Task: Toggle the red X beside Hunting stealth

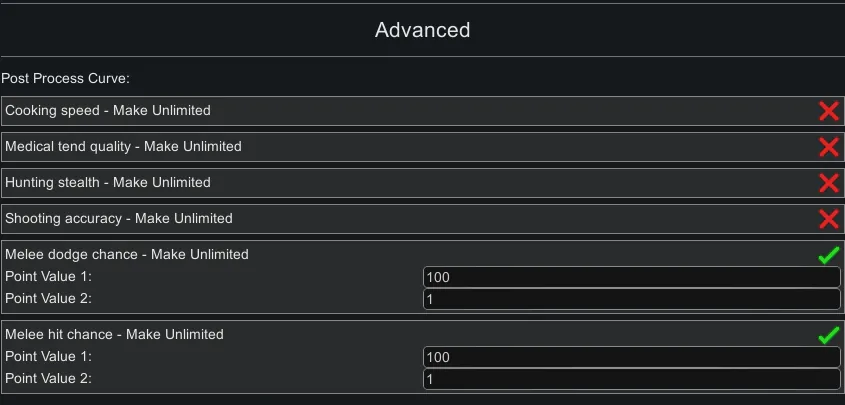Action: (828, 183)
